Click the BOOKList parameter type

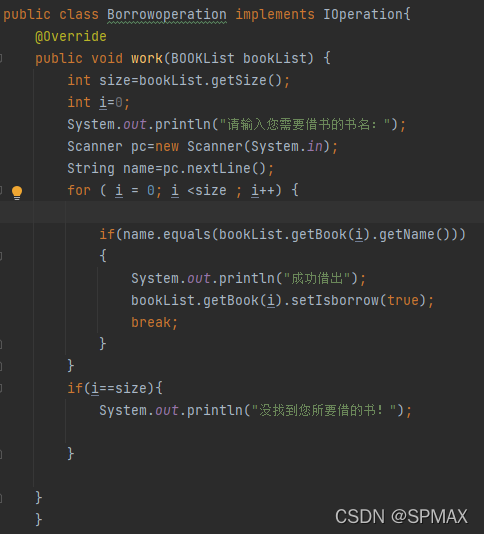tap(203, 59)
